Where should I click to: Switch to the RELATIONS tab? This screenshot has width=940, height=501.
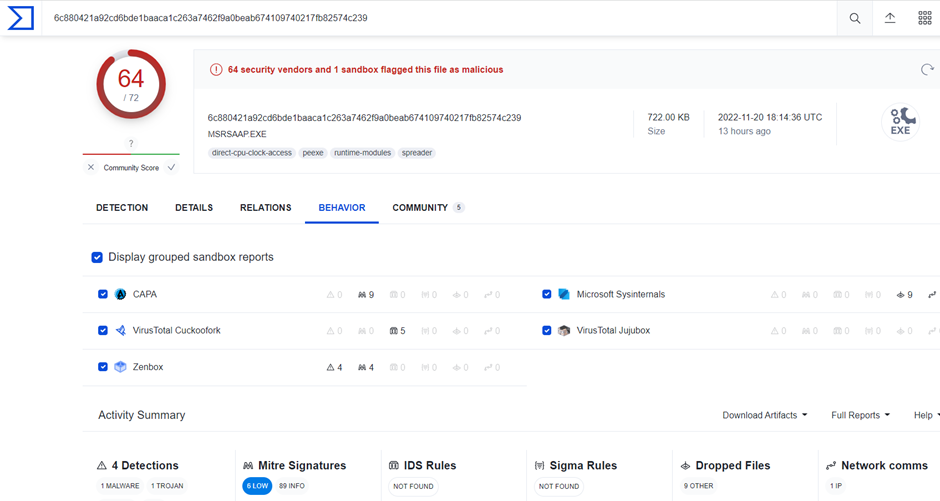(266, 207)
